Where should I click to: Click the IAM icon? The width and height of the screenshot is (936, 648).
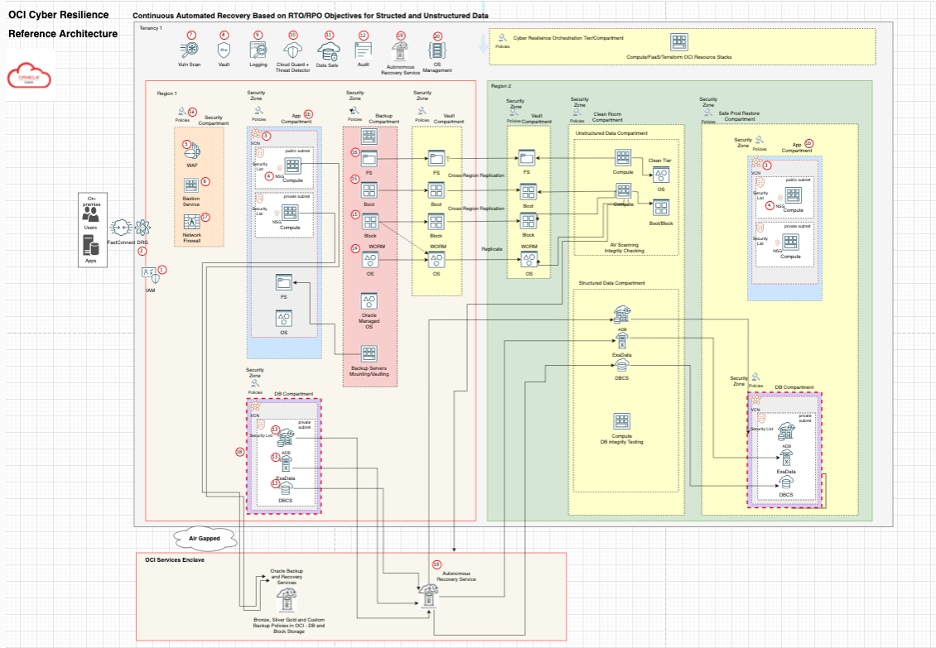[x=147, y=272]
